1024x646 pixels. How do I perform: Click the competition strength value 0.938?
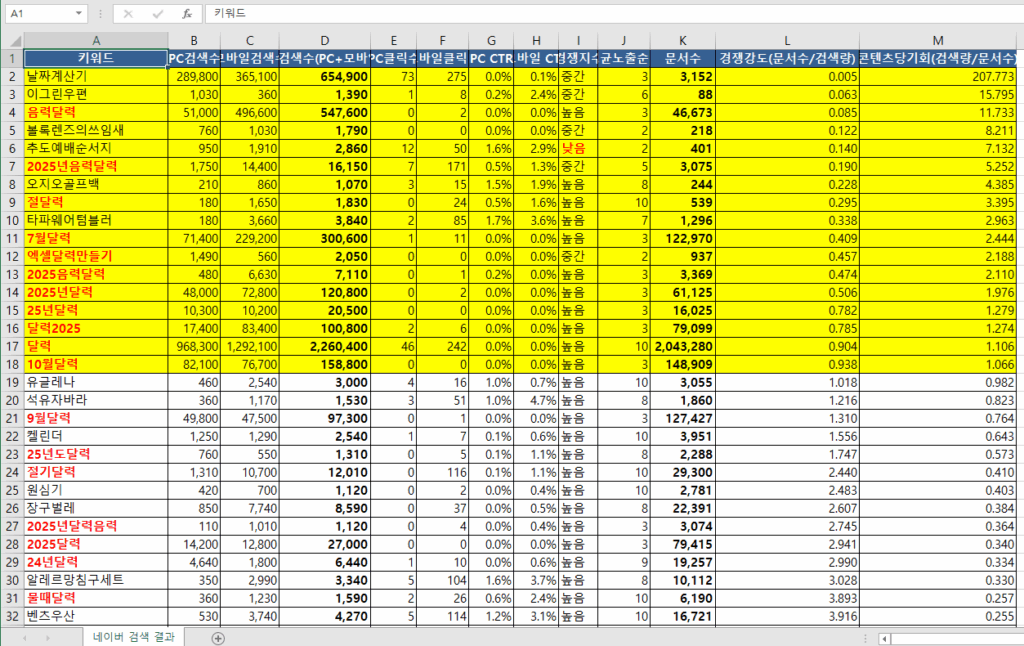[x=787, y=364]
